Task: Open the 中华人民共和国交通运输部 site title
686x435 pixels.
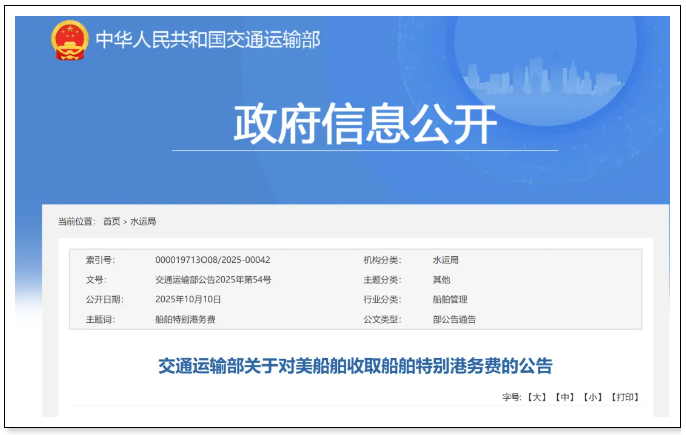Action: point(207,40)
